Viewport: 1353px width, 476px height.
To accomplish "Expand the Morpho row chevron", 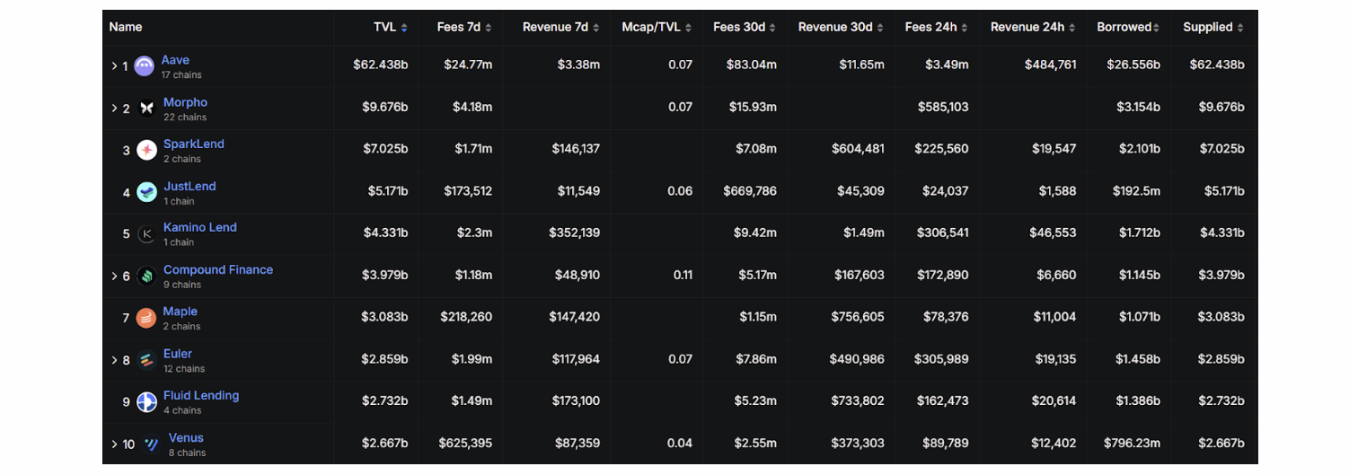I will point(114,108).
